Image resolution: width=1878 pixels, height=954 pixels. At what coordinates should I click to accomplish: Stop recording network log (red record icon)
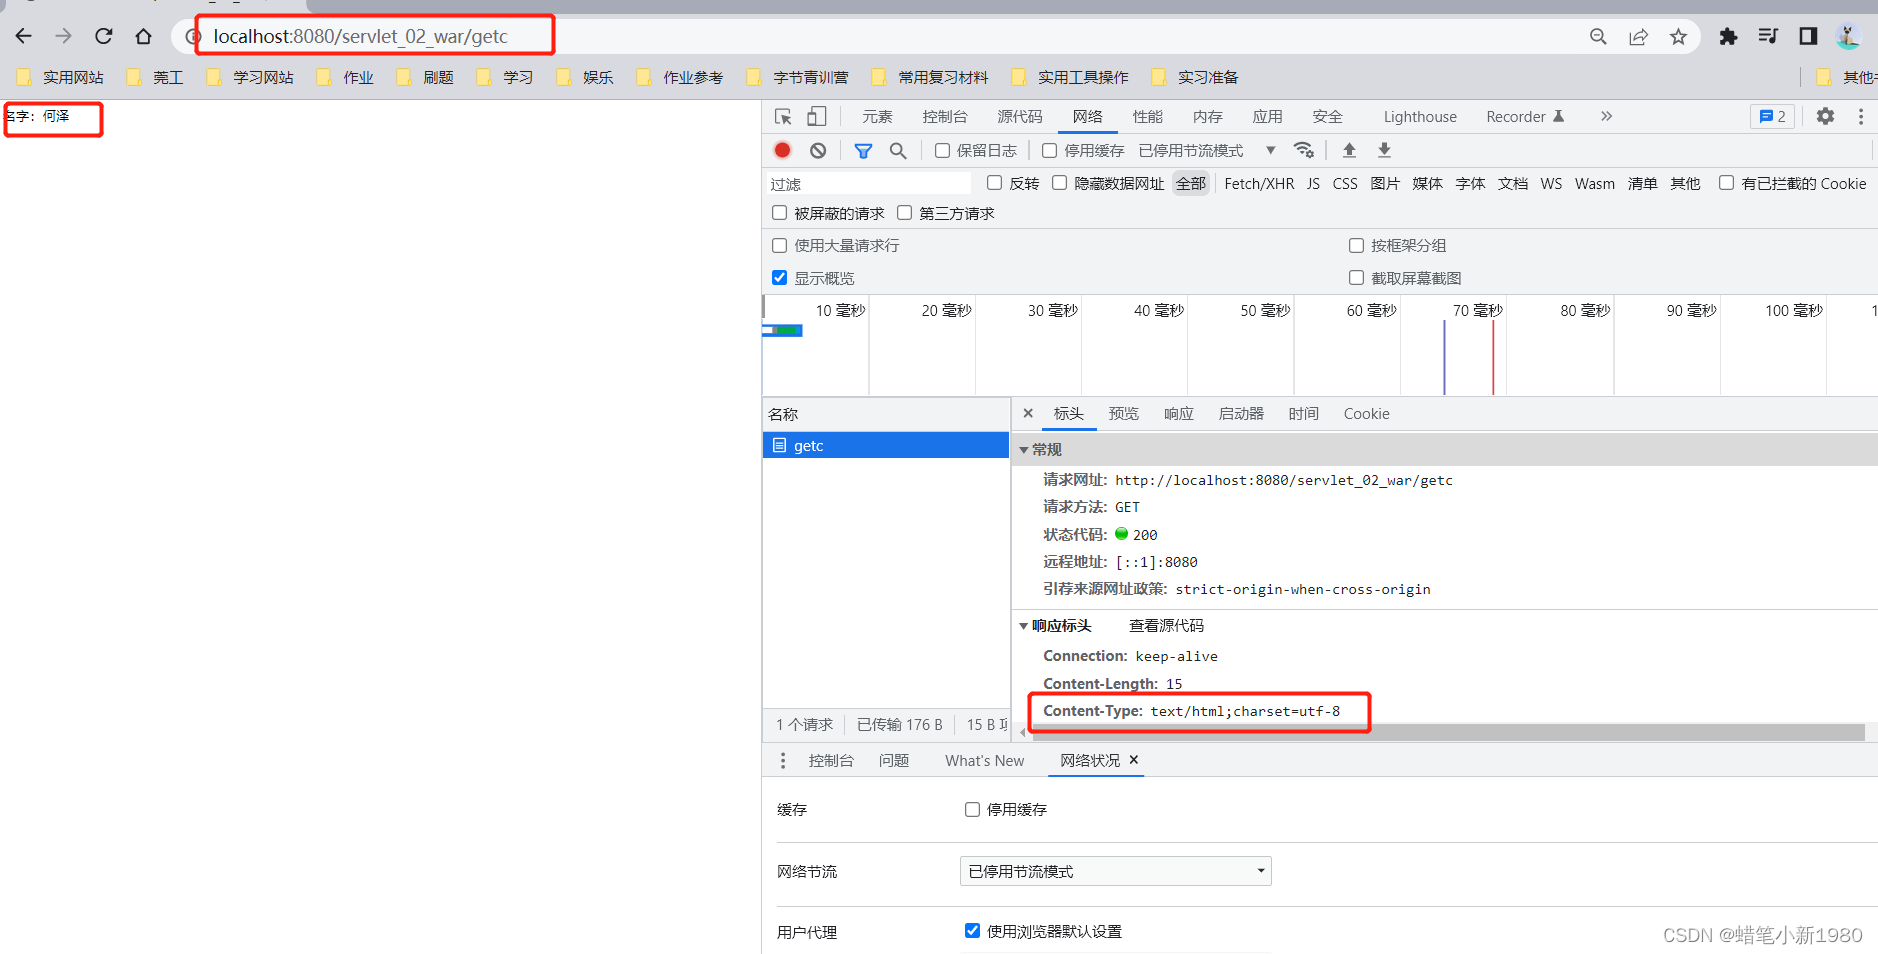pyautogui.click(x=783, y=150)
